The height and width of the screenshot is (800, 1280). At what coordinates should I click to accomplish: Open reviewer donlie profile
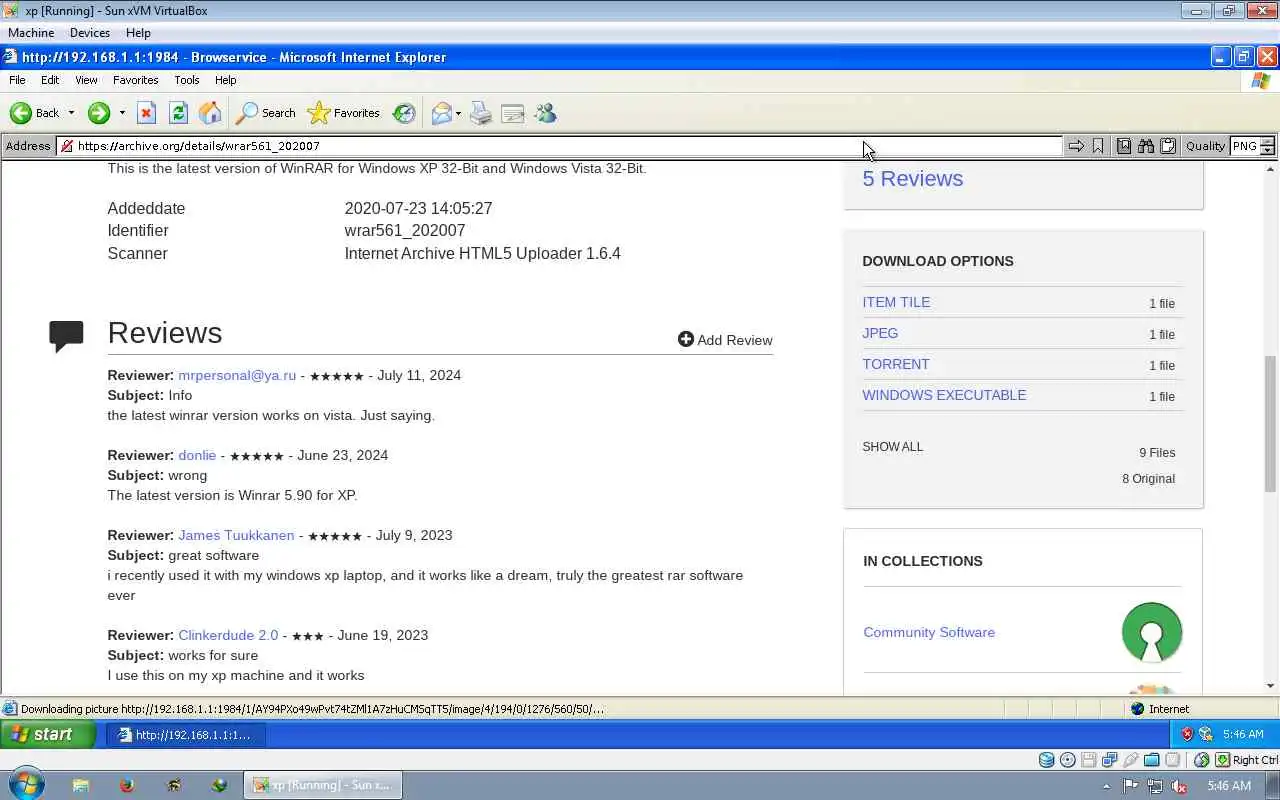(x=197, y=455)
